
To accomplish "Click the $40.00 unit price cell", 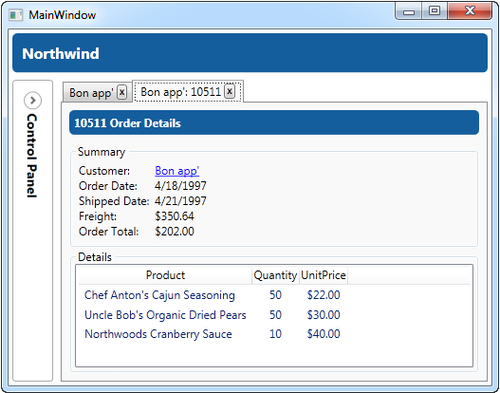I will (x=323, y=334).
